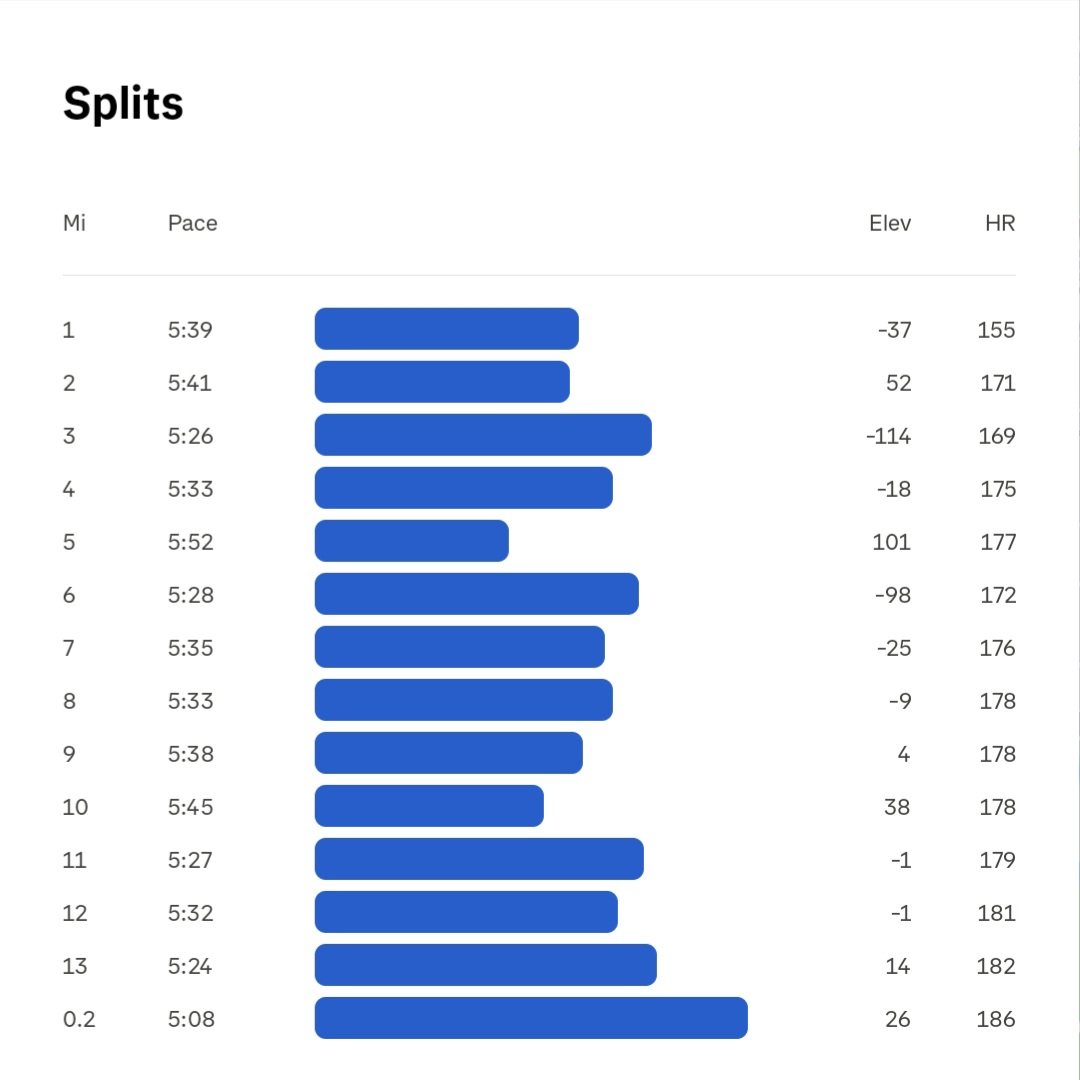The height and width of the screenshot is (1080, 1080).
Task: Select the mile 10 pace bar
Action: pos(429,806)
